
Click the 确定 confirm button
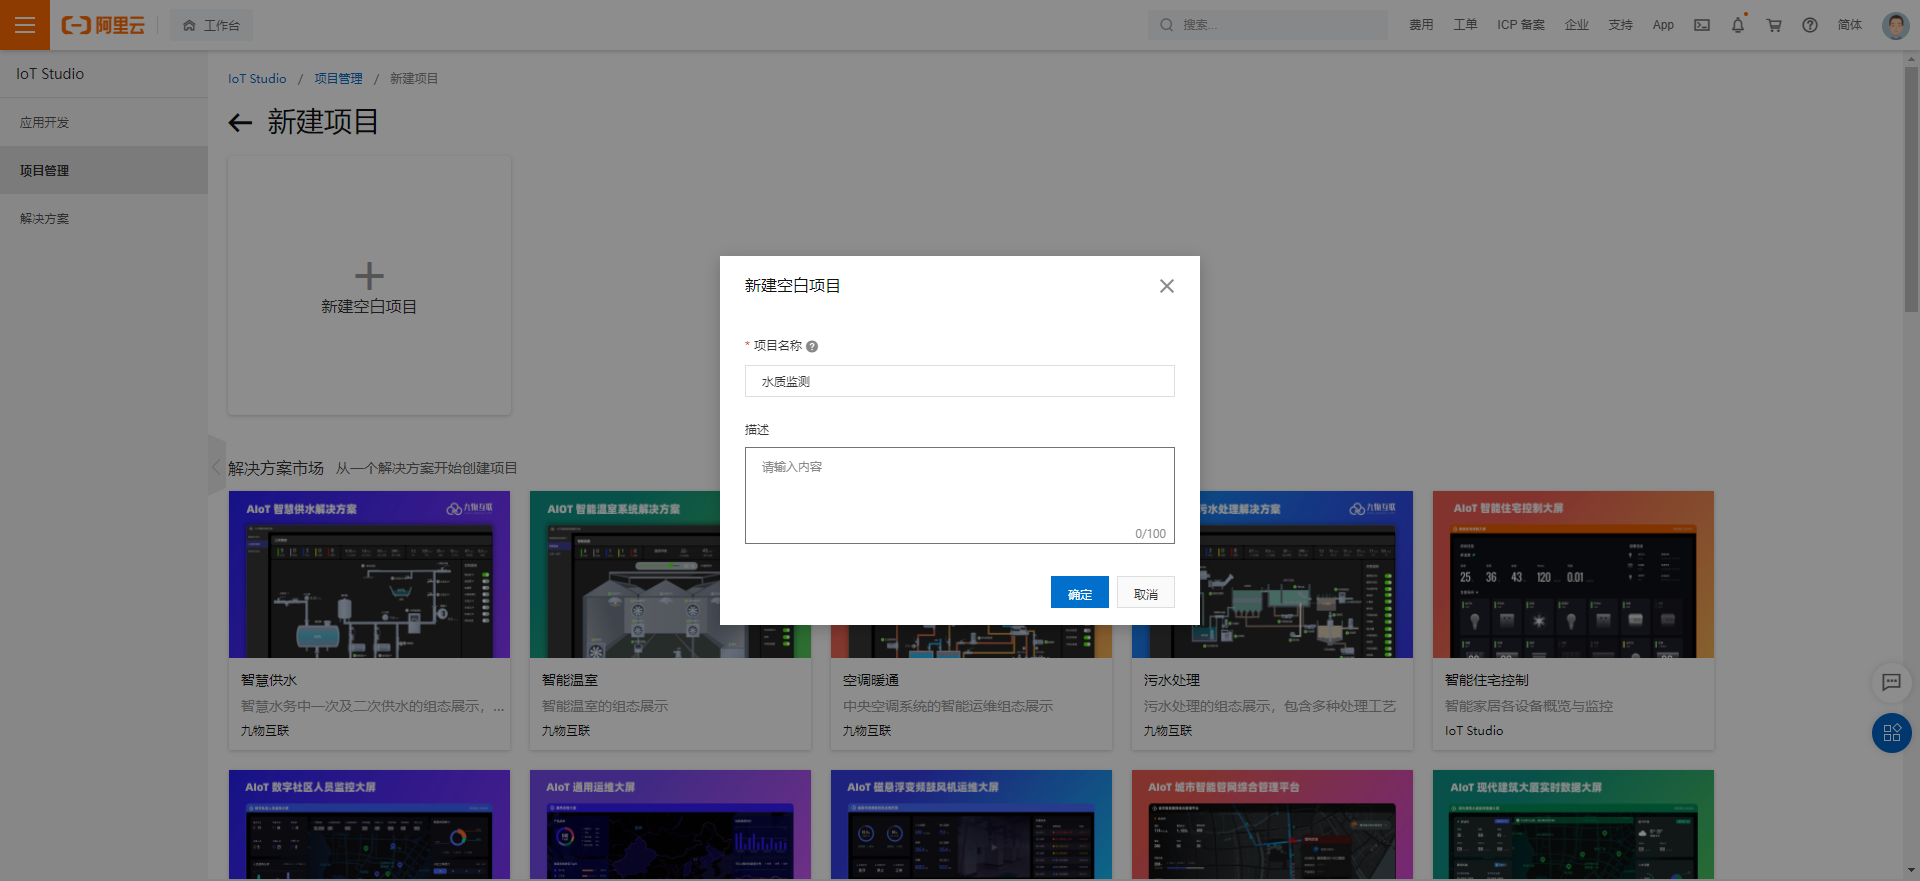tap(1080, 592)
